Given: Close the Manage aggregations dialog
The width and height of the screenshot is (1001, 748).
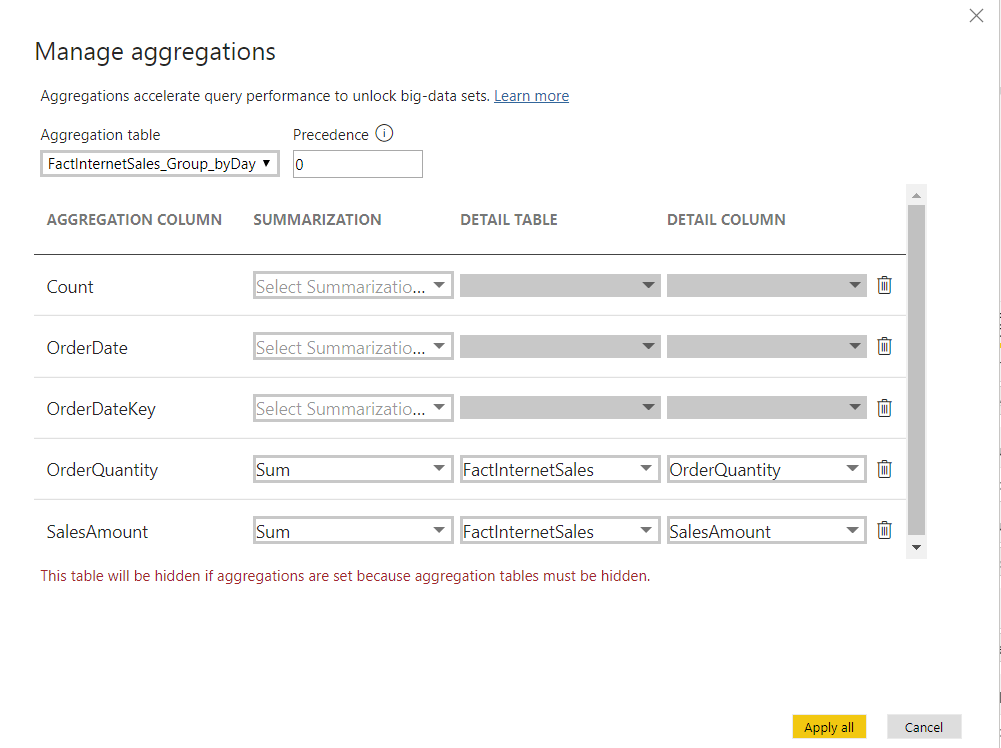Looking at the screenshot, I should pyautogui.click(x=976, y=15).
